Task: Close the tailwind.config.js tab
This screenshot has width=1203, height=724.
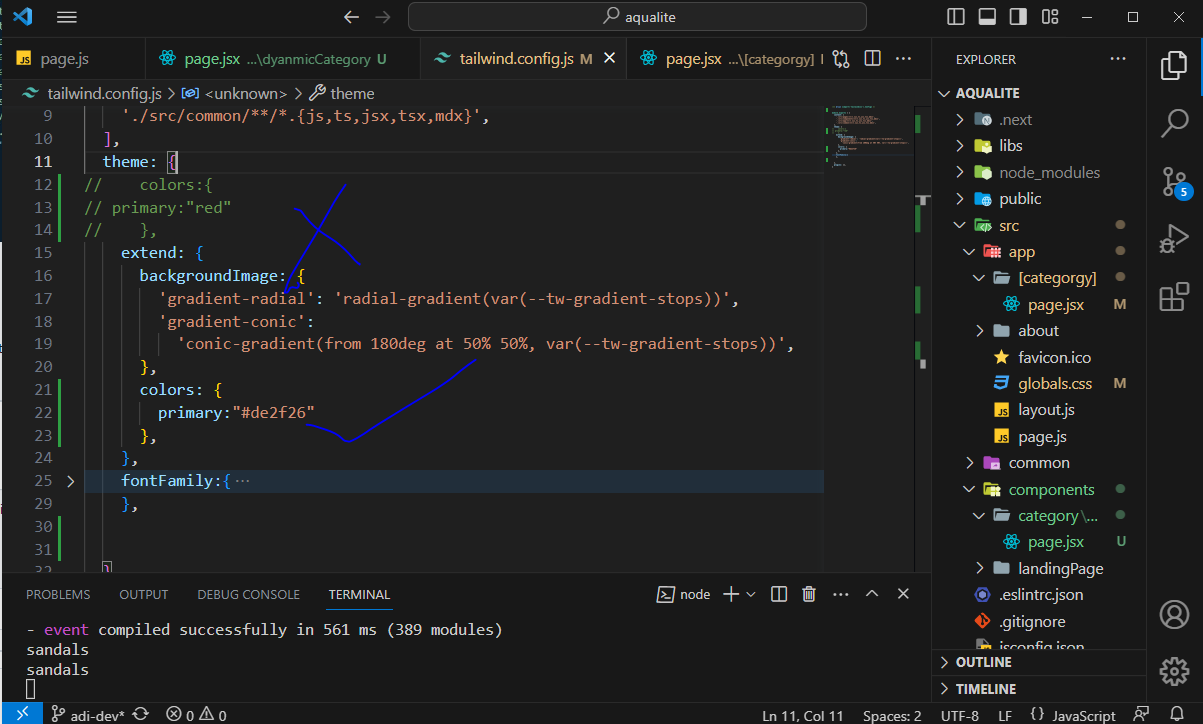Action: click(x=610, y=59)
